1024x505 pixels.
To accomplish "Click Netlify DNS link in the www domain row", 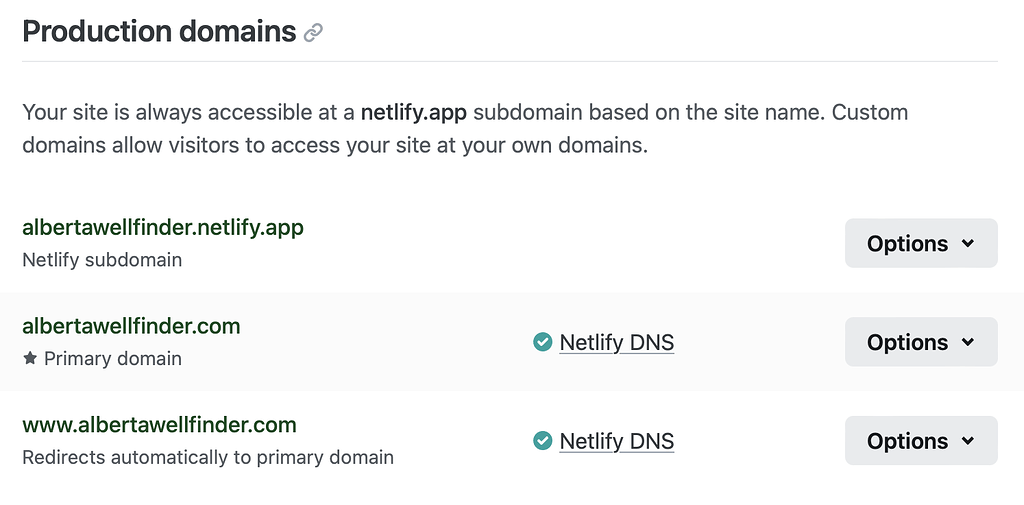I will 616,441.
